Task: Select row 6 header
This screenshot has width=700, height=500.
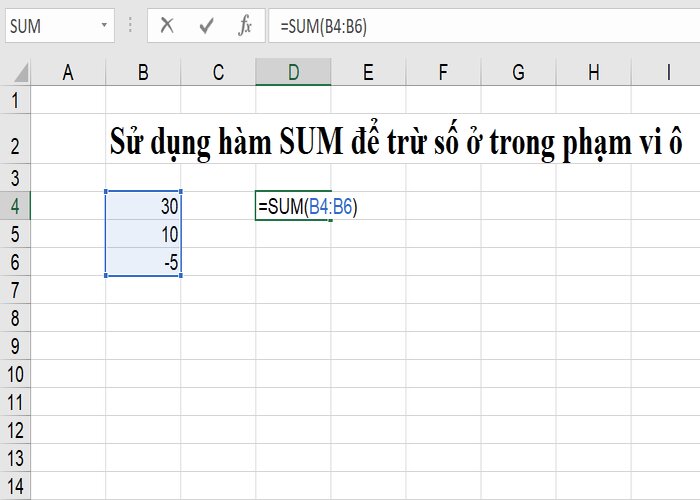Action: (x=15, y=262)
